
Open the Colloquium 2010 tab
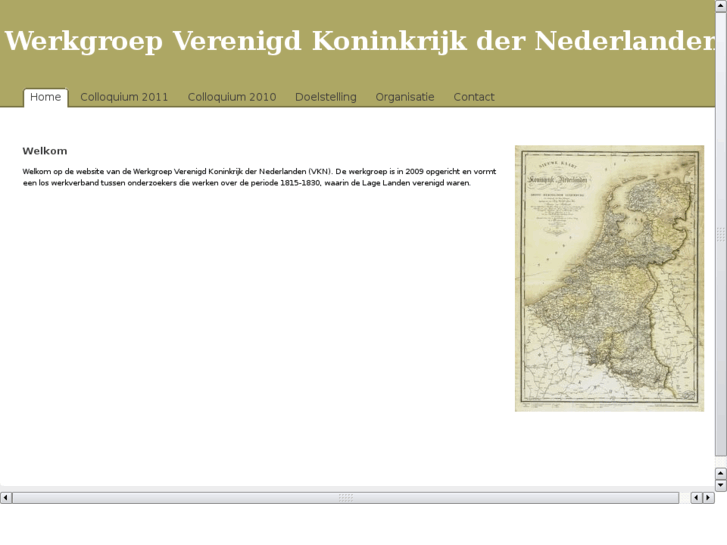pyautogui.click(x=232, y=97)
